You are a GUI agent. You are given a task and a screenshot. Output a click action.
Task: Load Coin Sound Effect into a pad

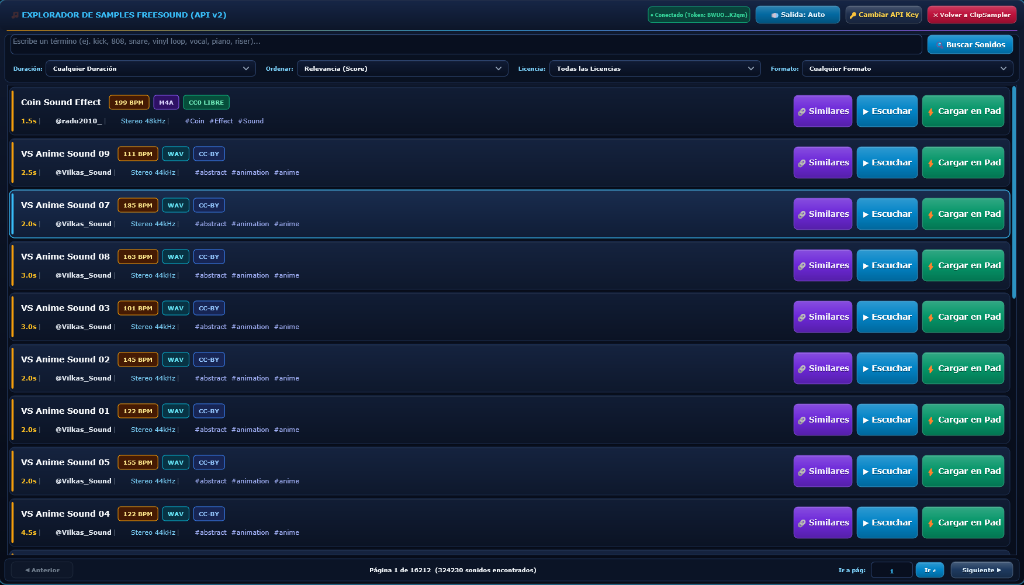pos(963,111)
